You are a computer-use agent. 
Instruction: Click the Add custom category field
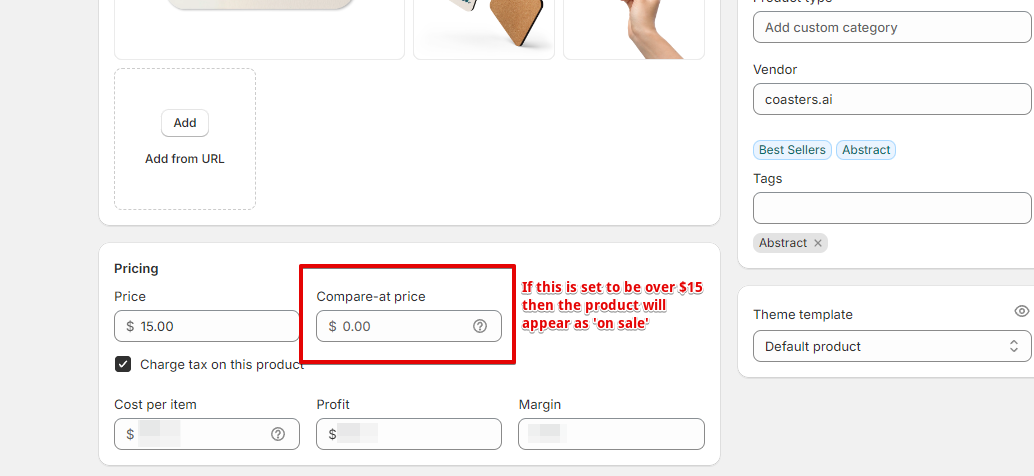pos(892,27)
